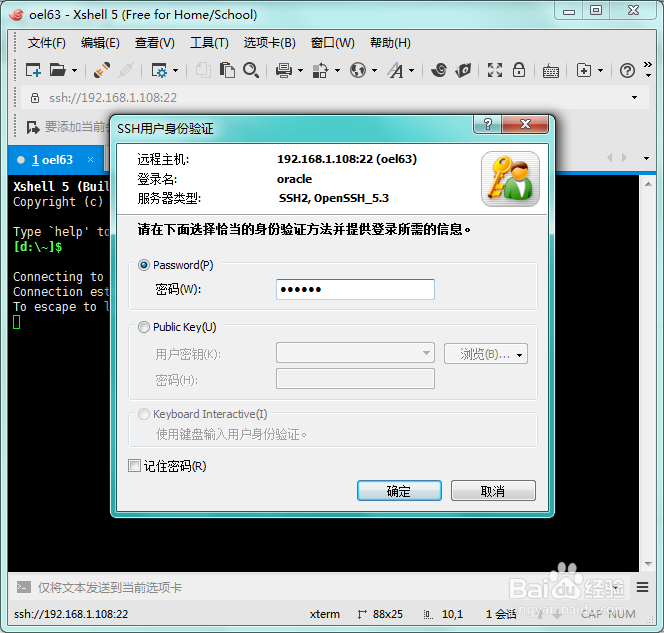Click the Find magnifier icon

[251, 70]
